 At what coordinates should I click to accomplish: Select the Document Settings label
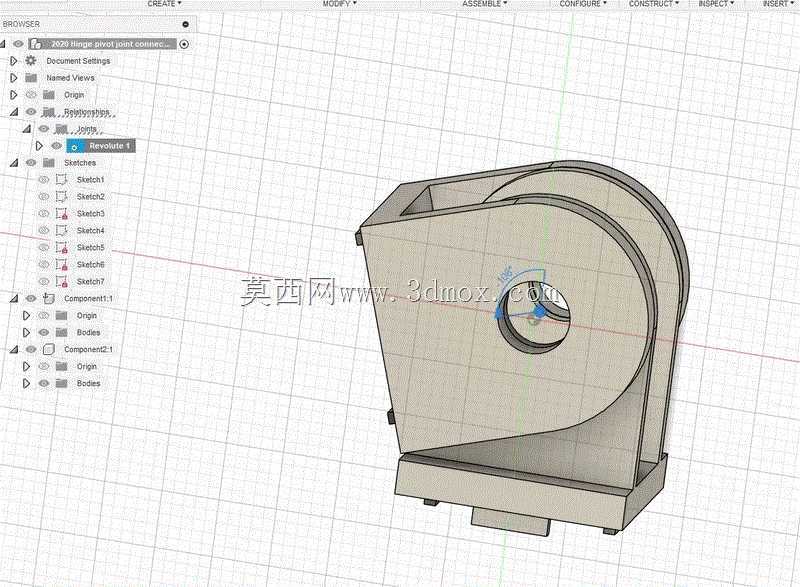[x=78, y=61]
